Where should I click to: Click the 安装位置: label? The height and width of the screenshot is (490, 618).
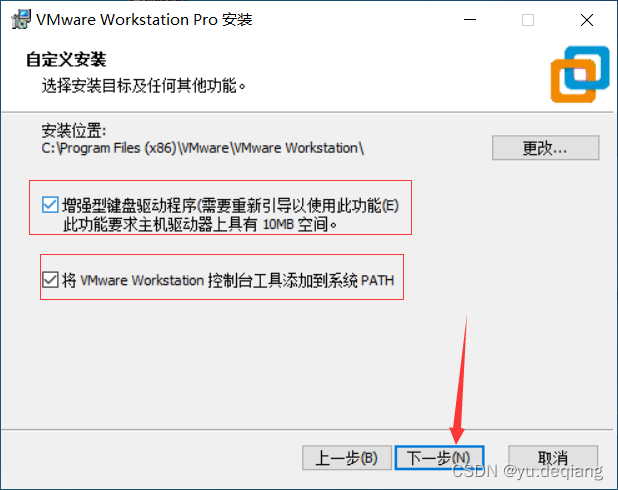coord(74,130)
